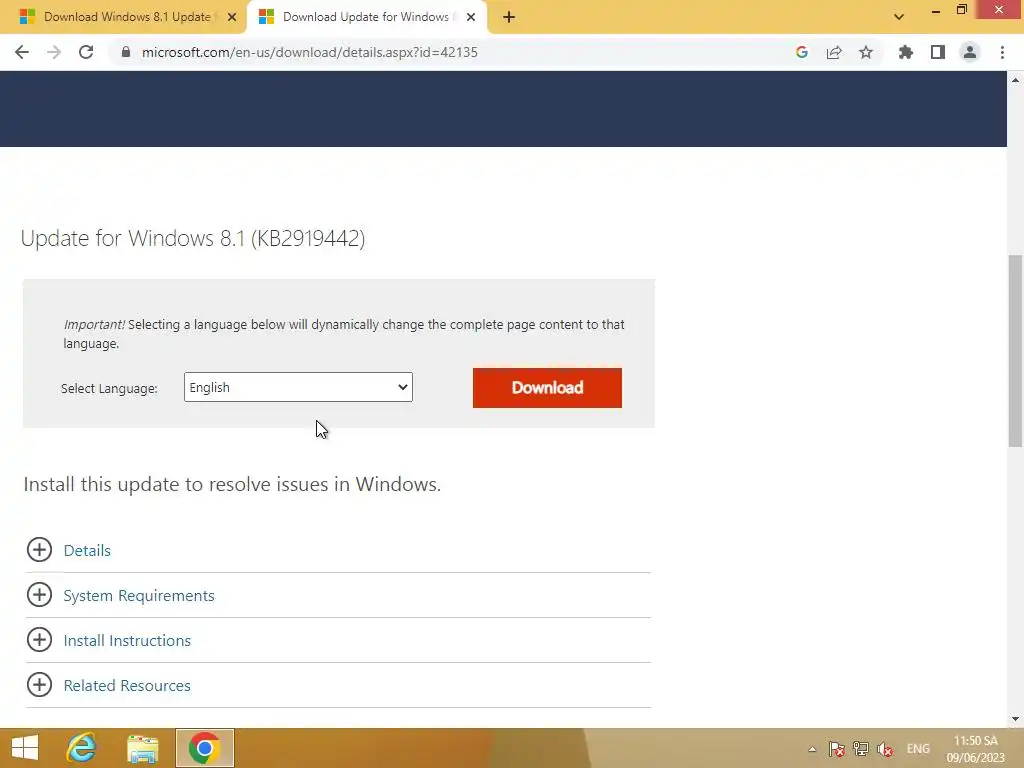
Task: Bookmark this page with the star
Action: coord(866,52)
